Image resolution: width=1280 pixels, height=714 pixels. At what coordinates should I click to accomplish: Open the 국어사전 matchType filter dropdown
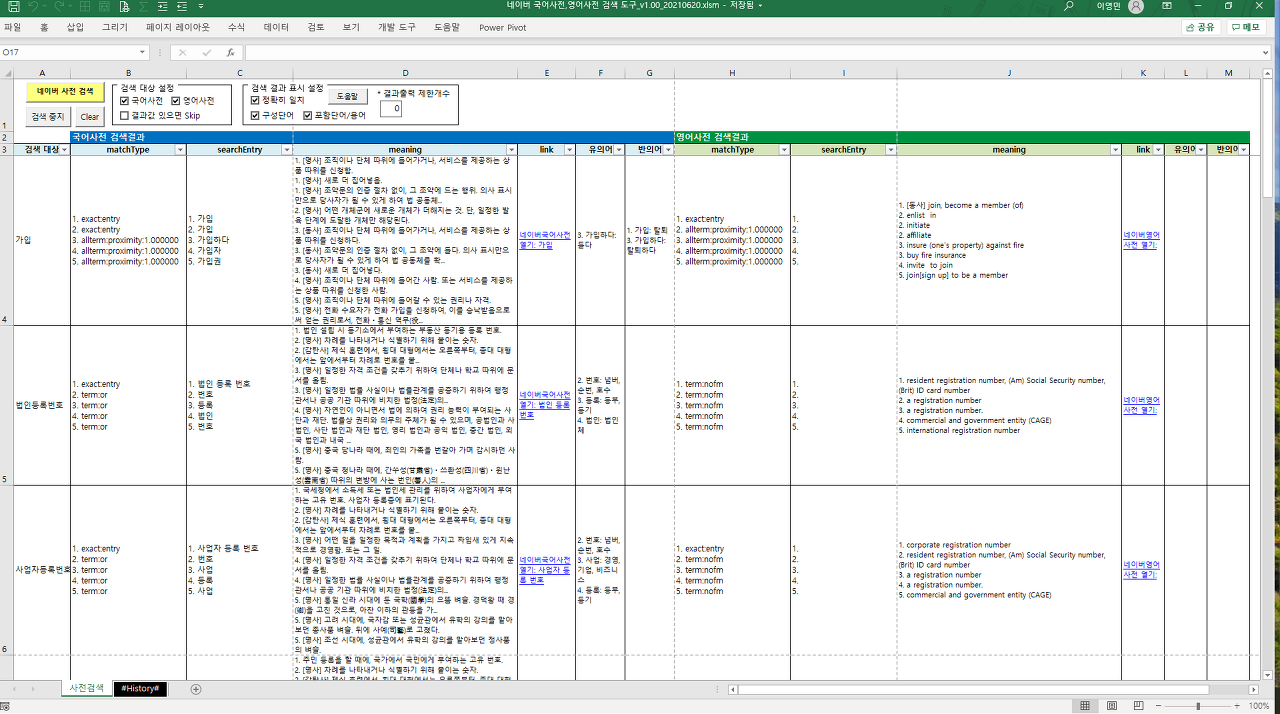180,150
